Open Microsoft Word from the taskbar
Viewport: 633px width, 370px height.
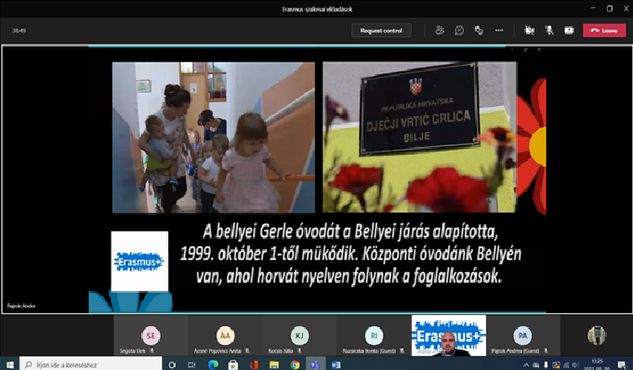click(x=336, y=365)
